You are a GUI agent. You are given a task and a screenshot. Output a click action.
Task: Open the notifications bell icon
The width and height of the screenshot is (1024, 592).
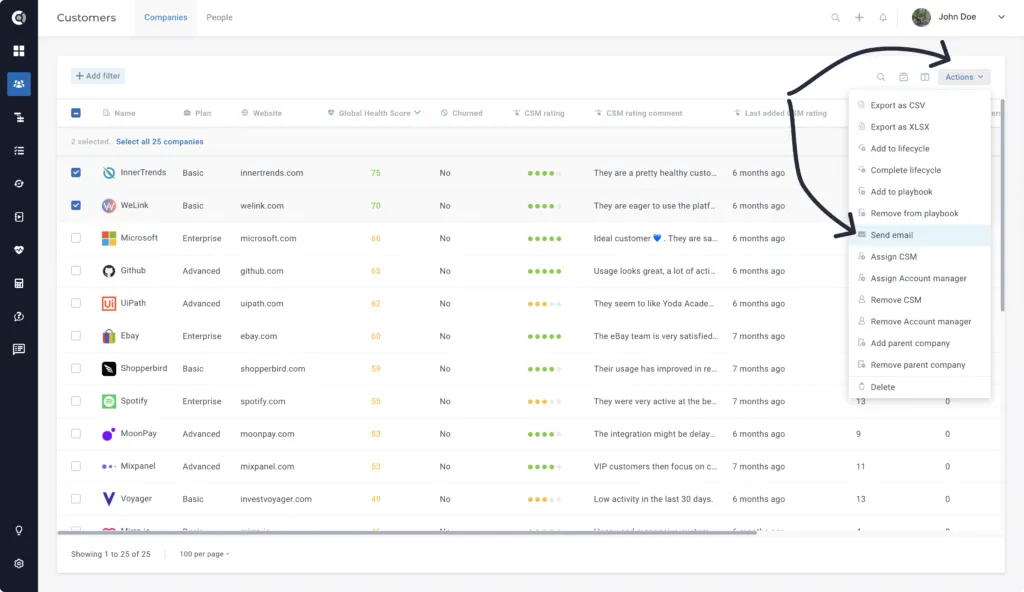click(x=883, y=18)
